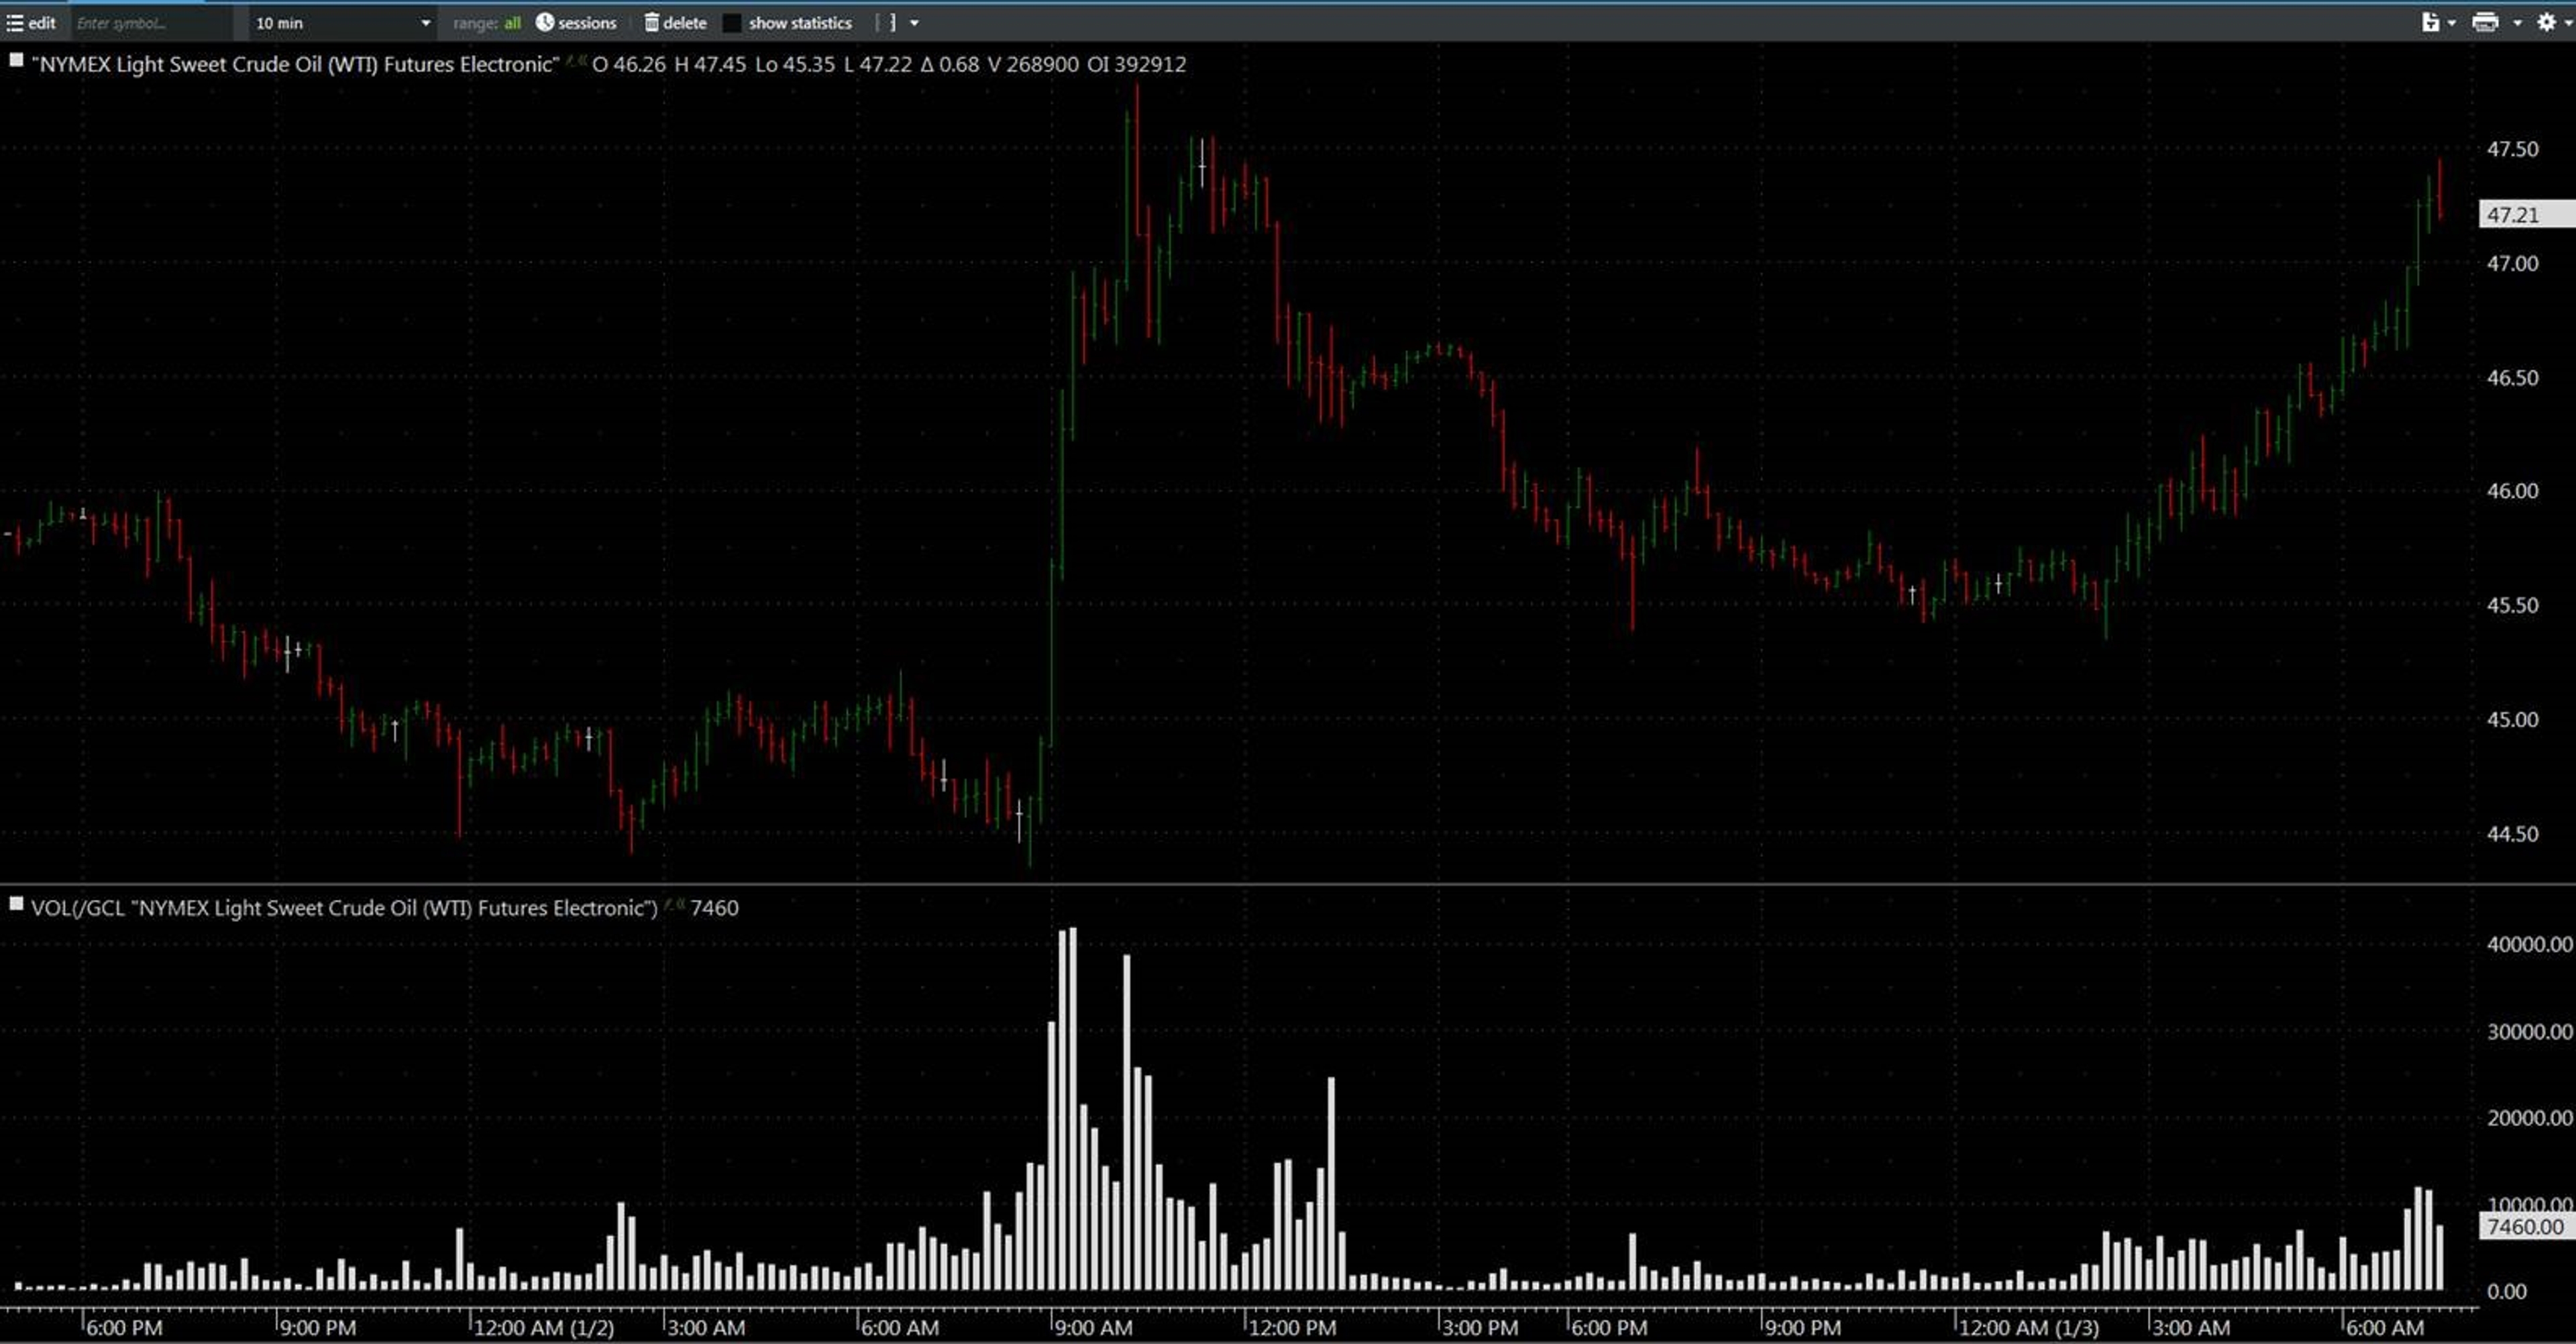Click the 47.21 current price label on the axis

point(2526,214)
